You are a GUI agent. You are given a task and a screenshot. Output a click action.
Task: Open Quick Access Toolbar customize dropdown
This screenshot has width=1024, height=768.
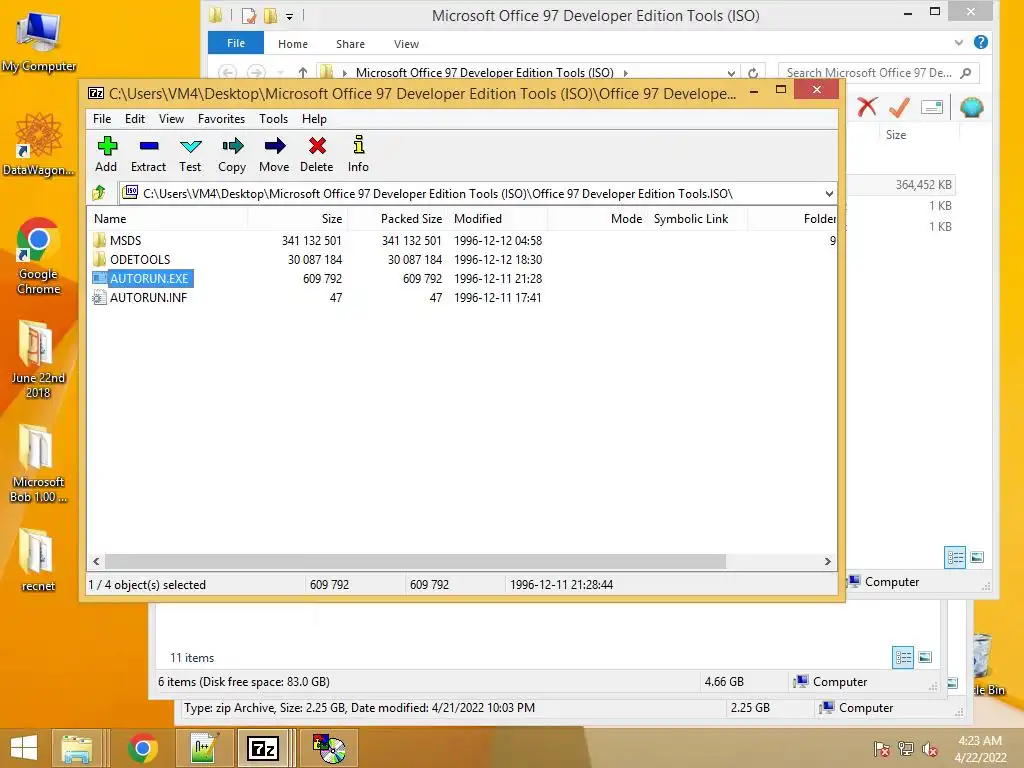click(289, 16)
